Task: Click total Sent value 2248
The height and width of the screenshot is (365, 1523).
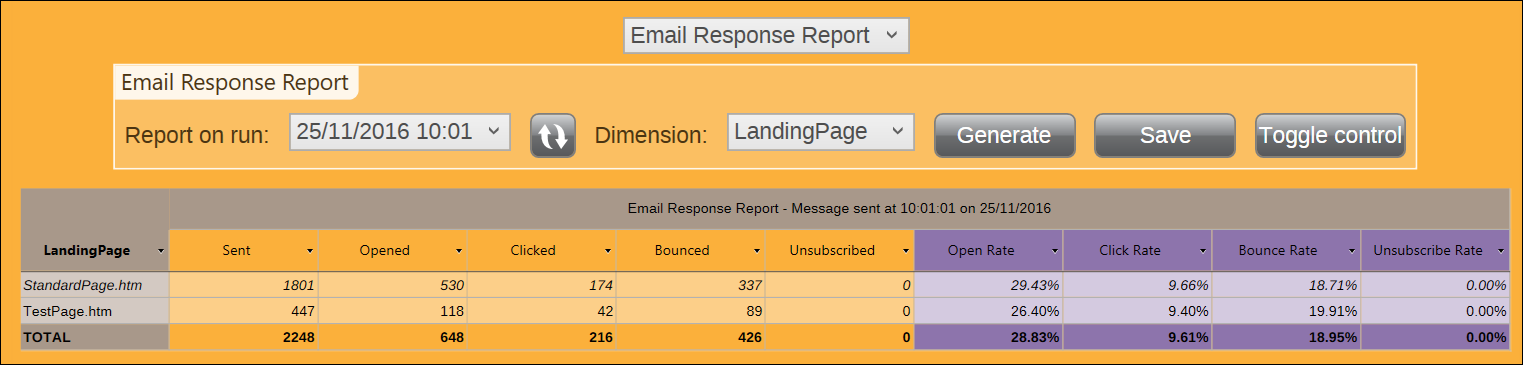Action: click(299, 337)
